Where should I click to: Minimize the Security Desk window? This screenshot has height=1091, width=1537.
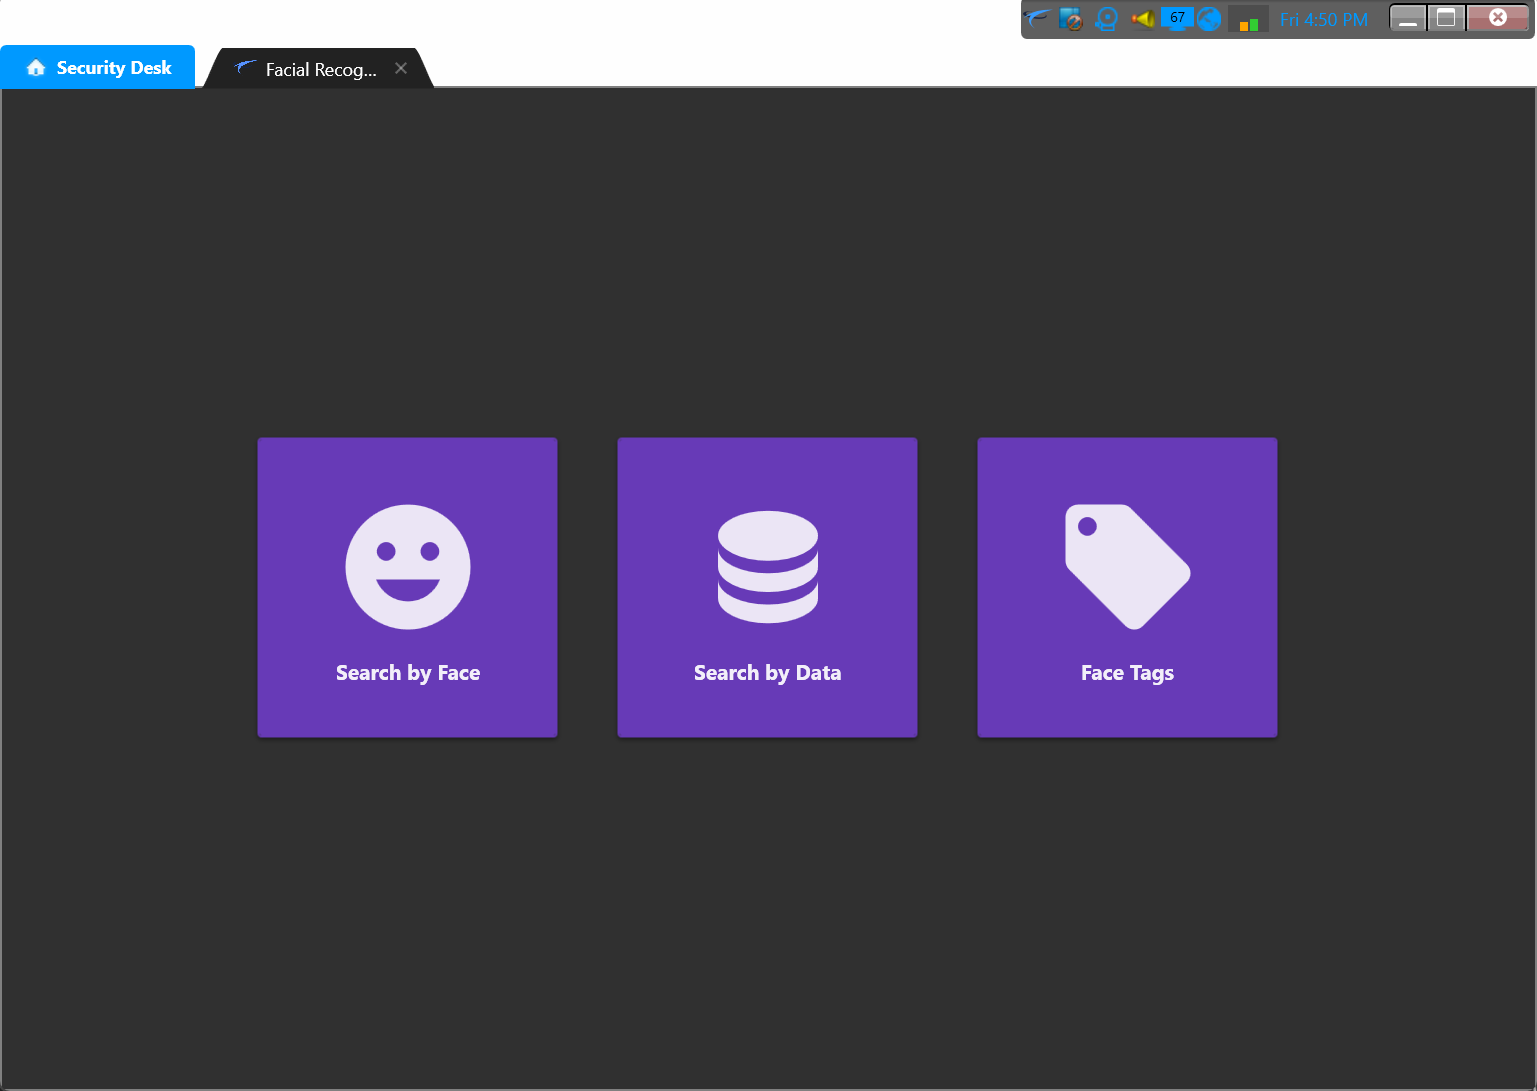coord(1408,18)
